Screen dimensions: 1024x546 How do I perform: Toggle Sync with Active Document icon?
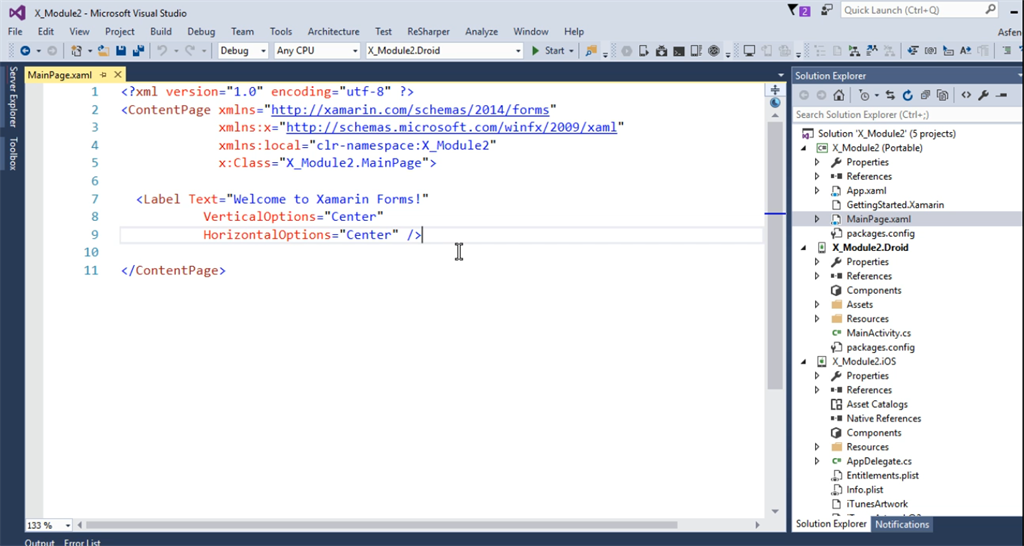890,96
